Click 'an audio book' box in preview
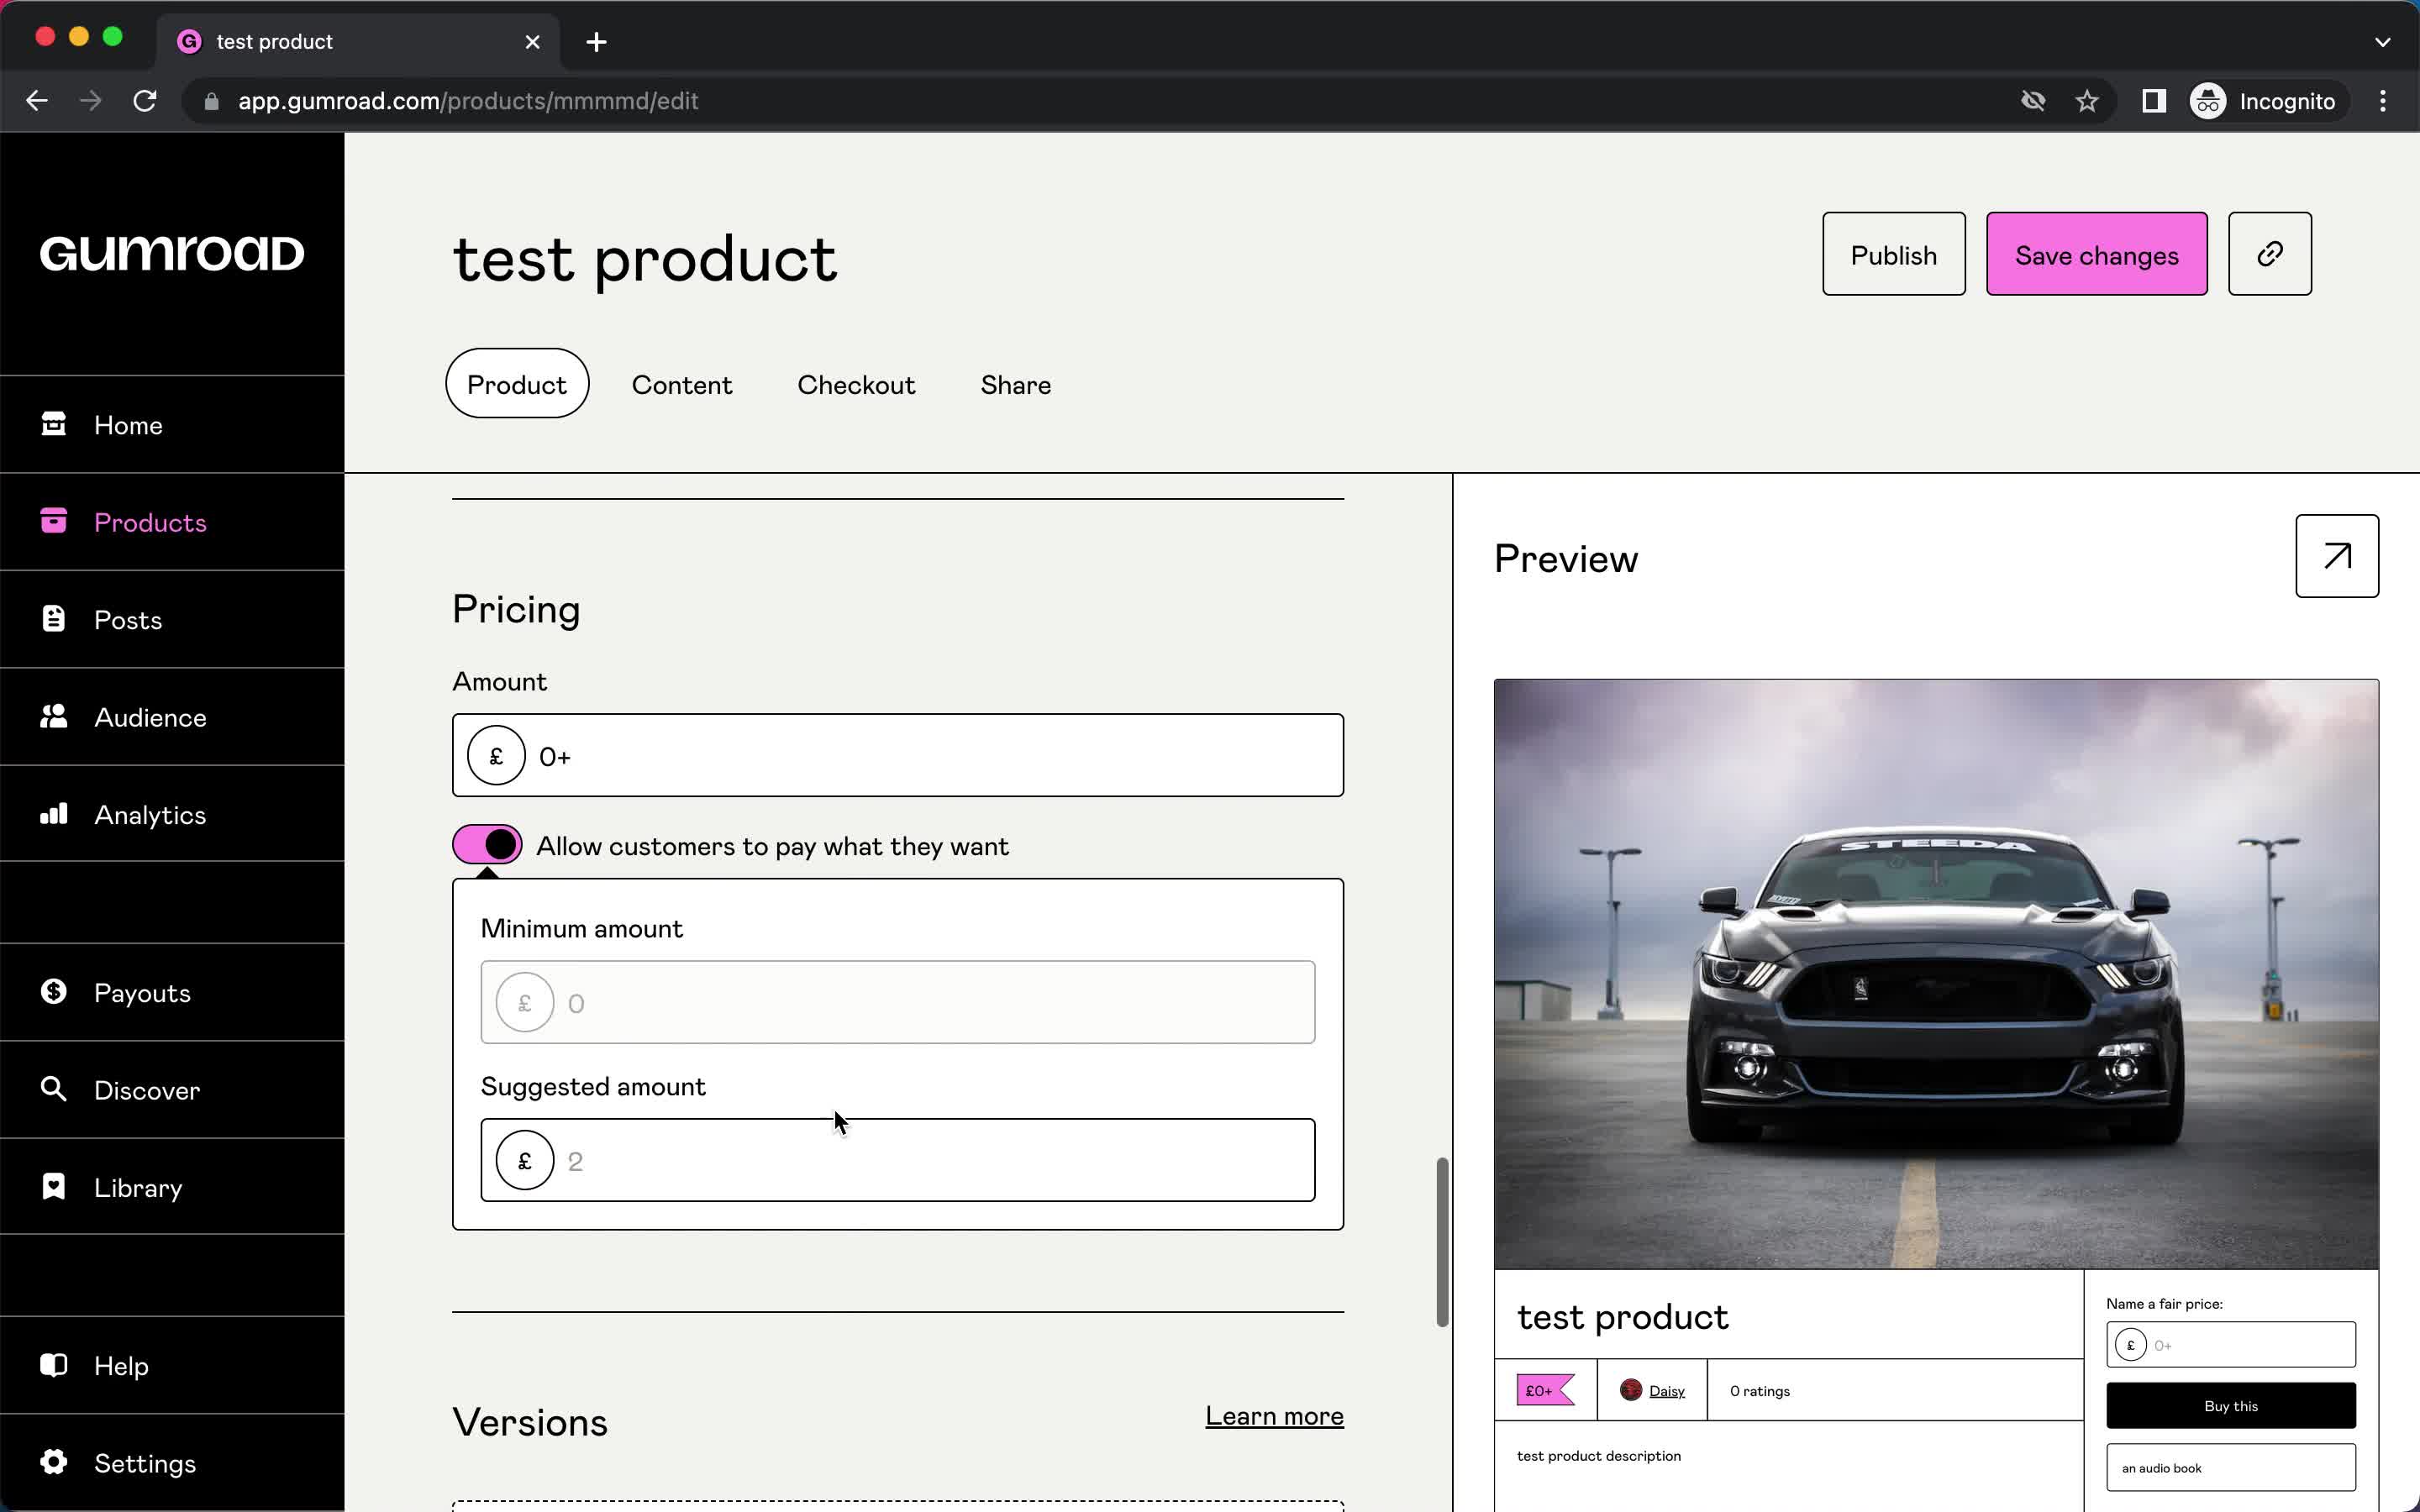The height and width of the screenshot is (1512, 2420). tap(2230, 1467)
